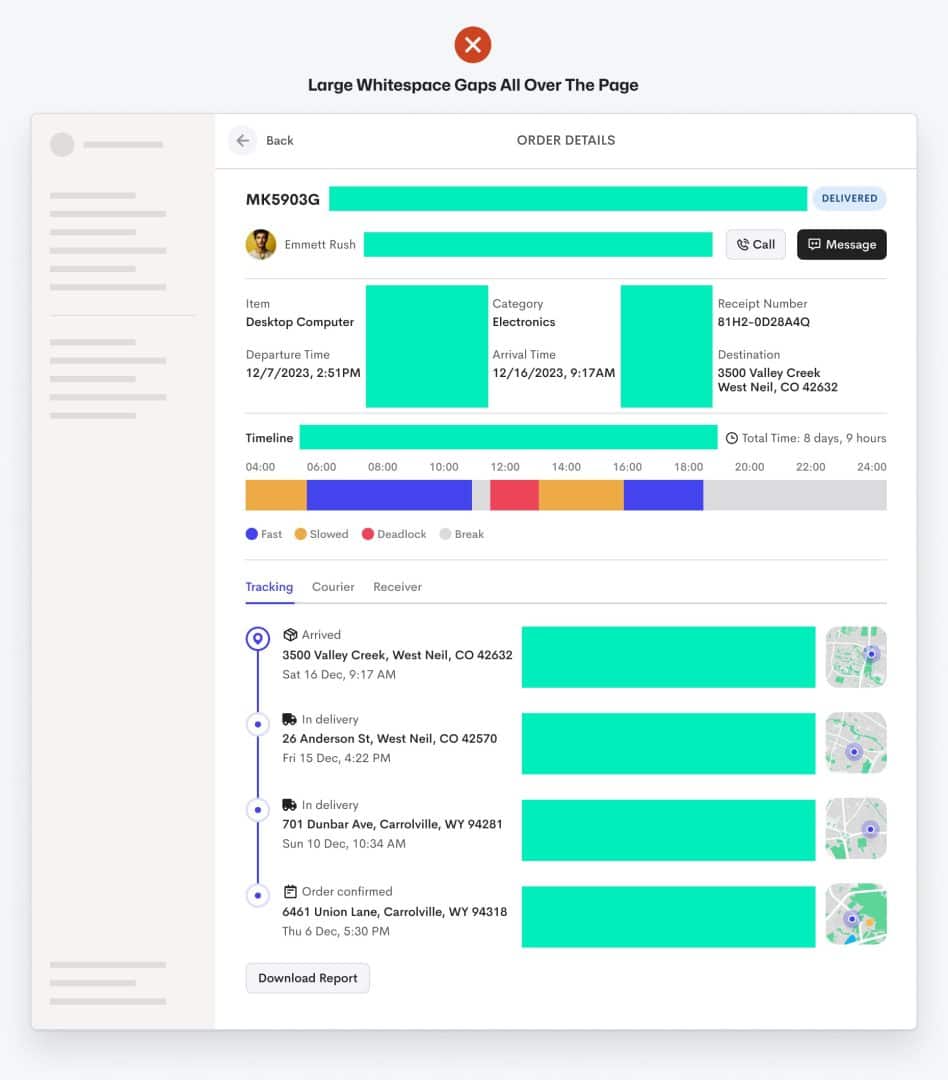
Task: Click the truck icon at Anderson St
Action: [289, 719]
